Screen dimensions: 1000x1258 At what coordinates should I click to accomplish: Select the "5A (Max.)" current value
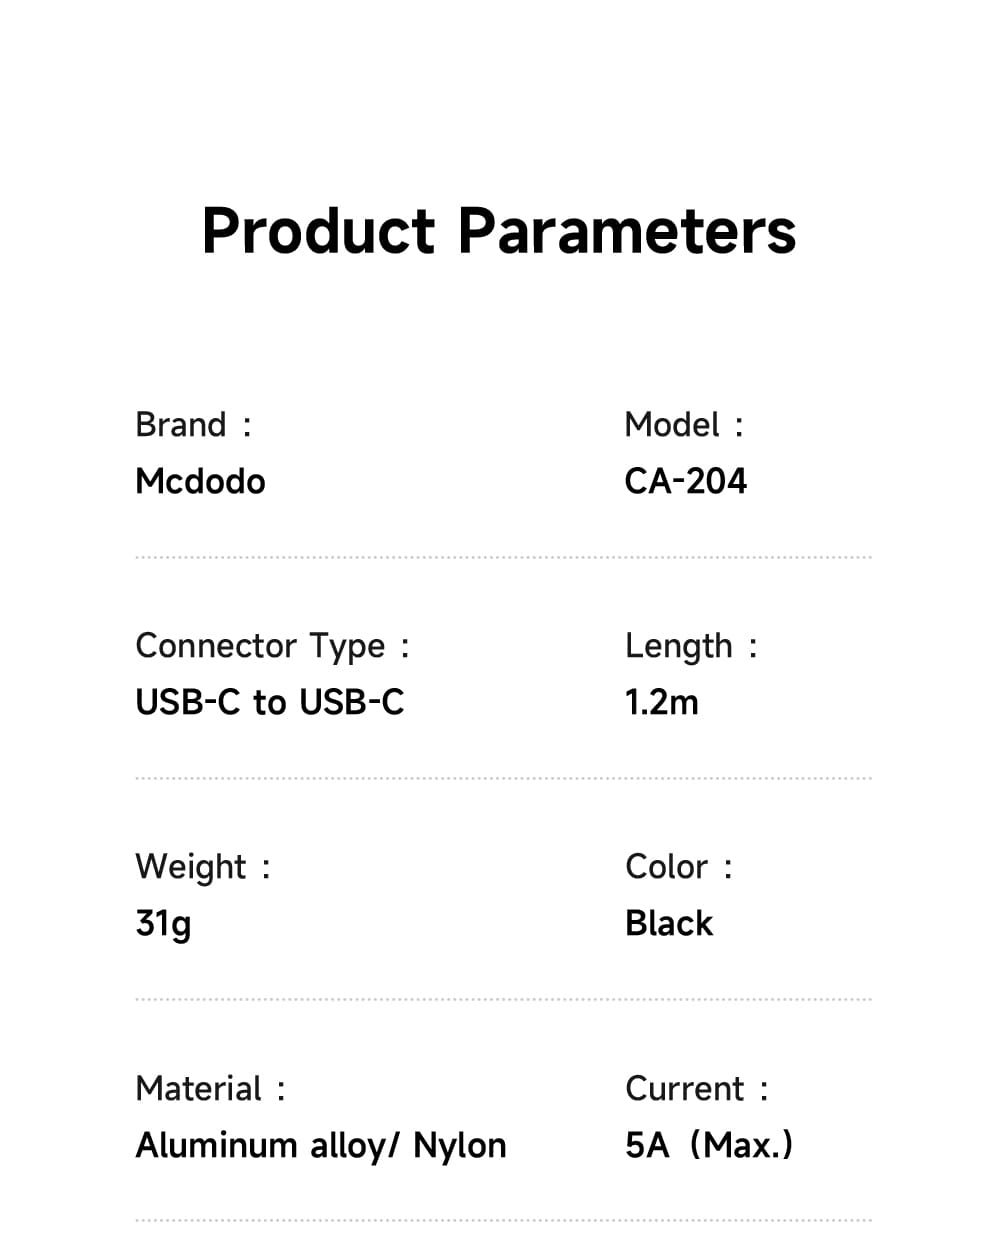tap(708, 1145)
